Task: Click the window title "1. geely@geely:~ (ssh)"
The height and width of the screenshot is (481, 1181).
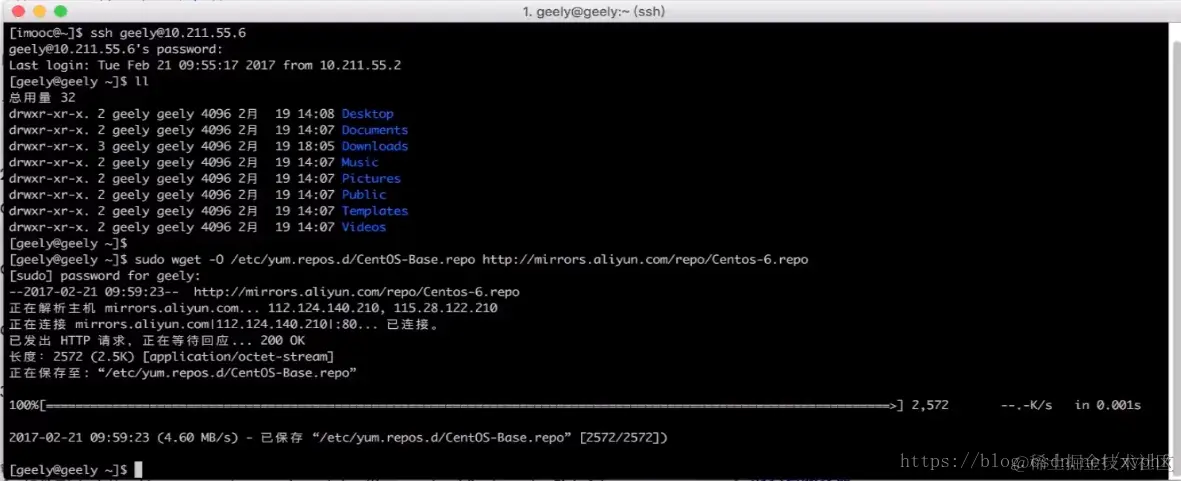Action: (594, 11)
